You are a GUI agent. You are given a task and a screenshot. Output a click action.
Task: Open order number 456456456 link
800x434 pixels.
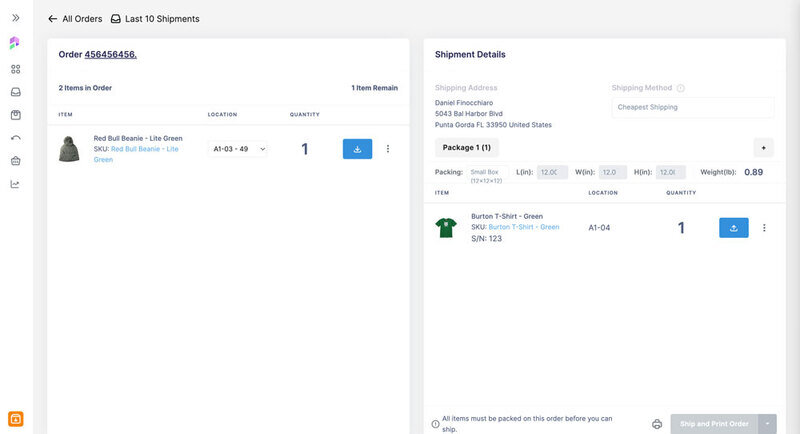pyautogui.click(x=110, y=54)
